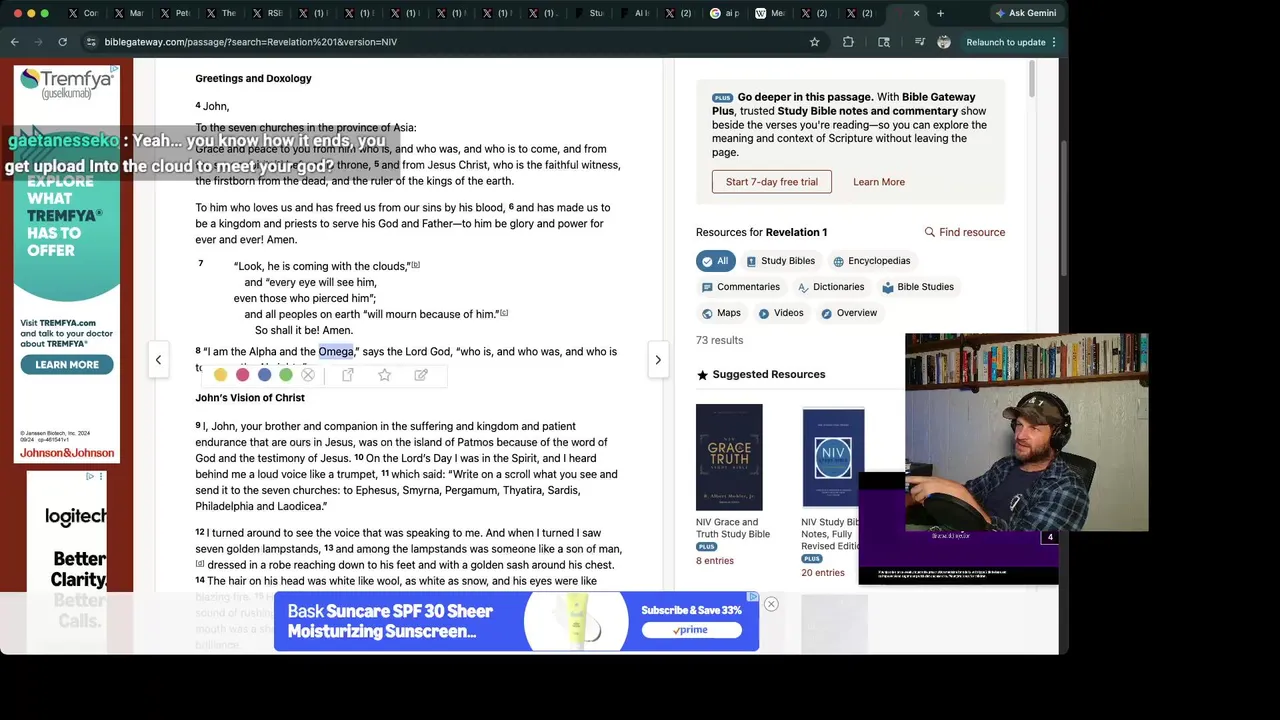Filter resources by Overview

[849, 313]
